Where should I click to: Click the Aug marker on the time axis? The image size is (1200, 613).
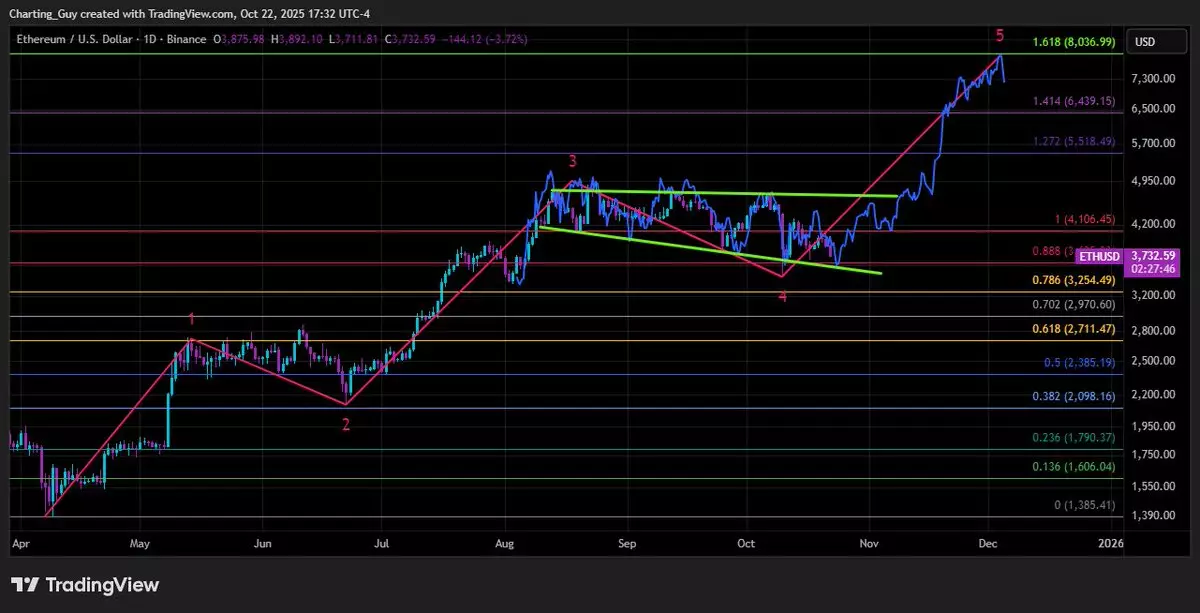(x=504, y=543)
